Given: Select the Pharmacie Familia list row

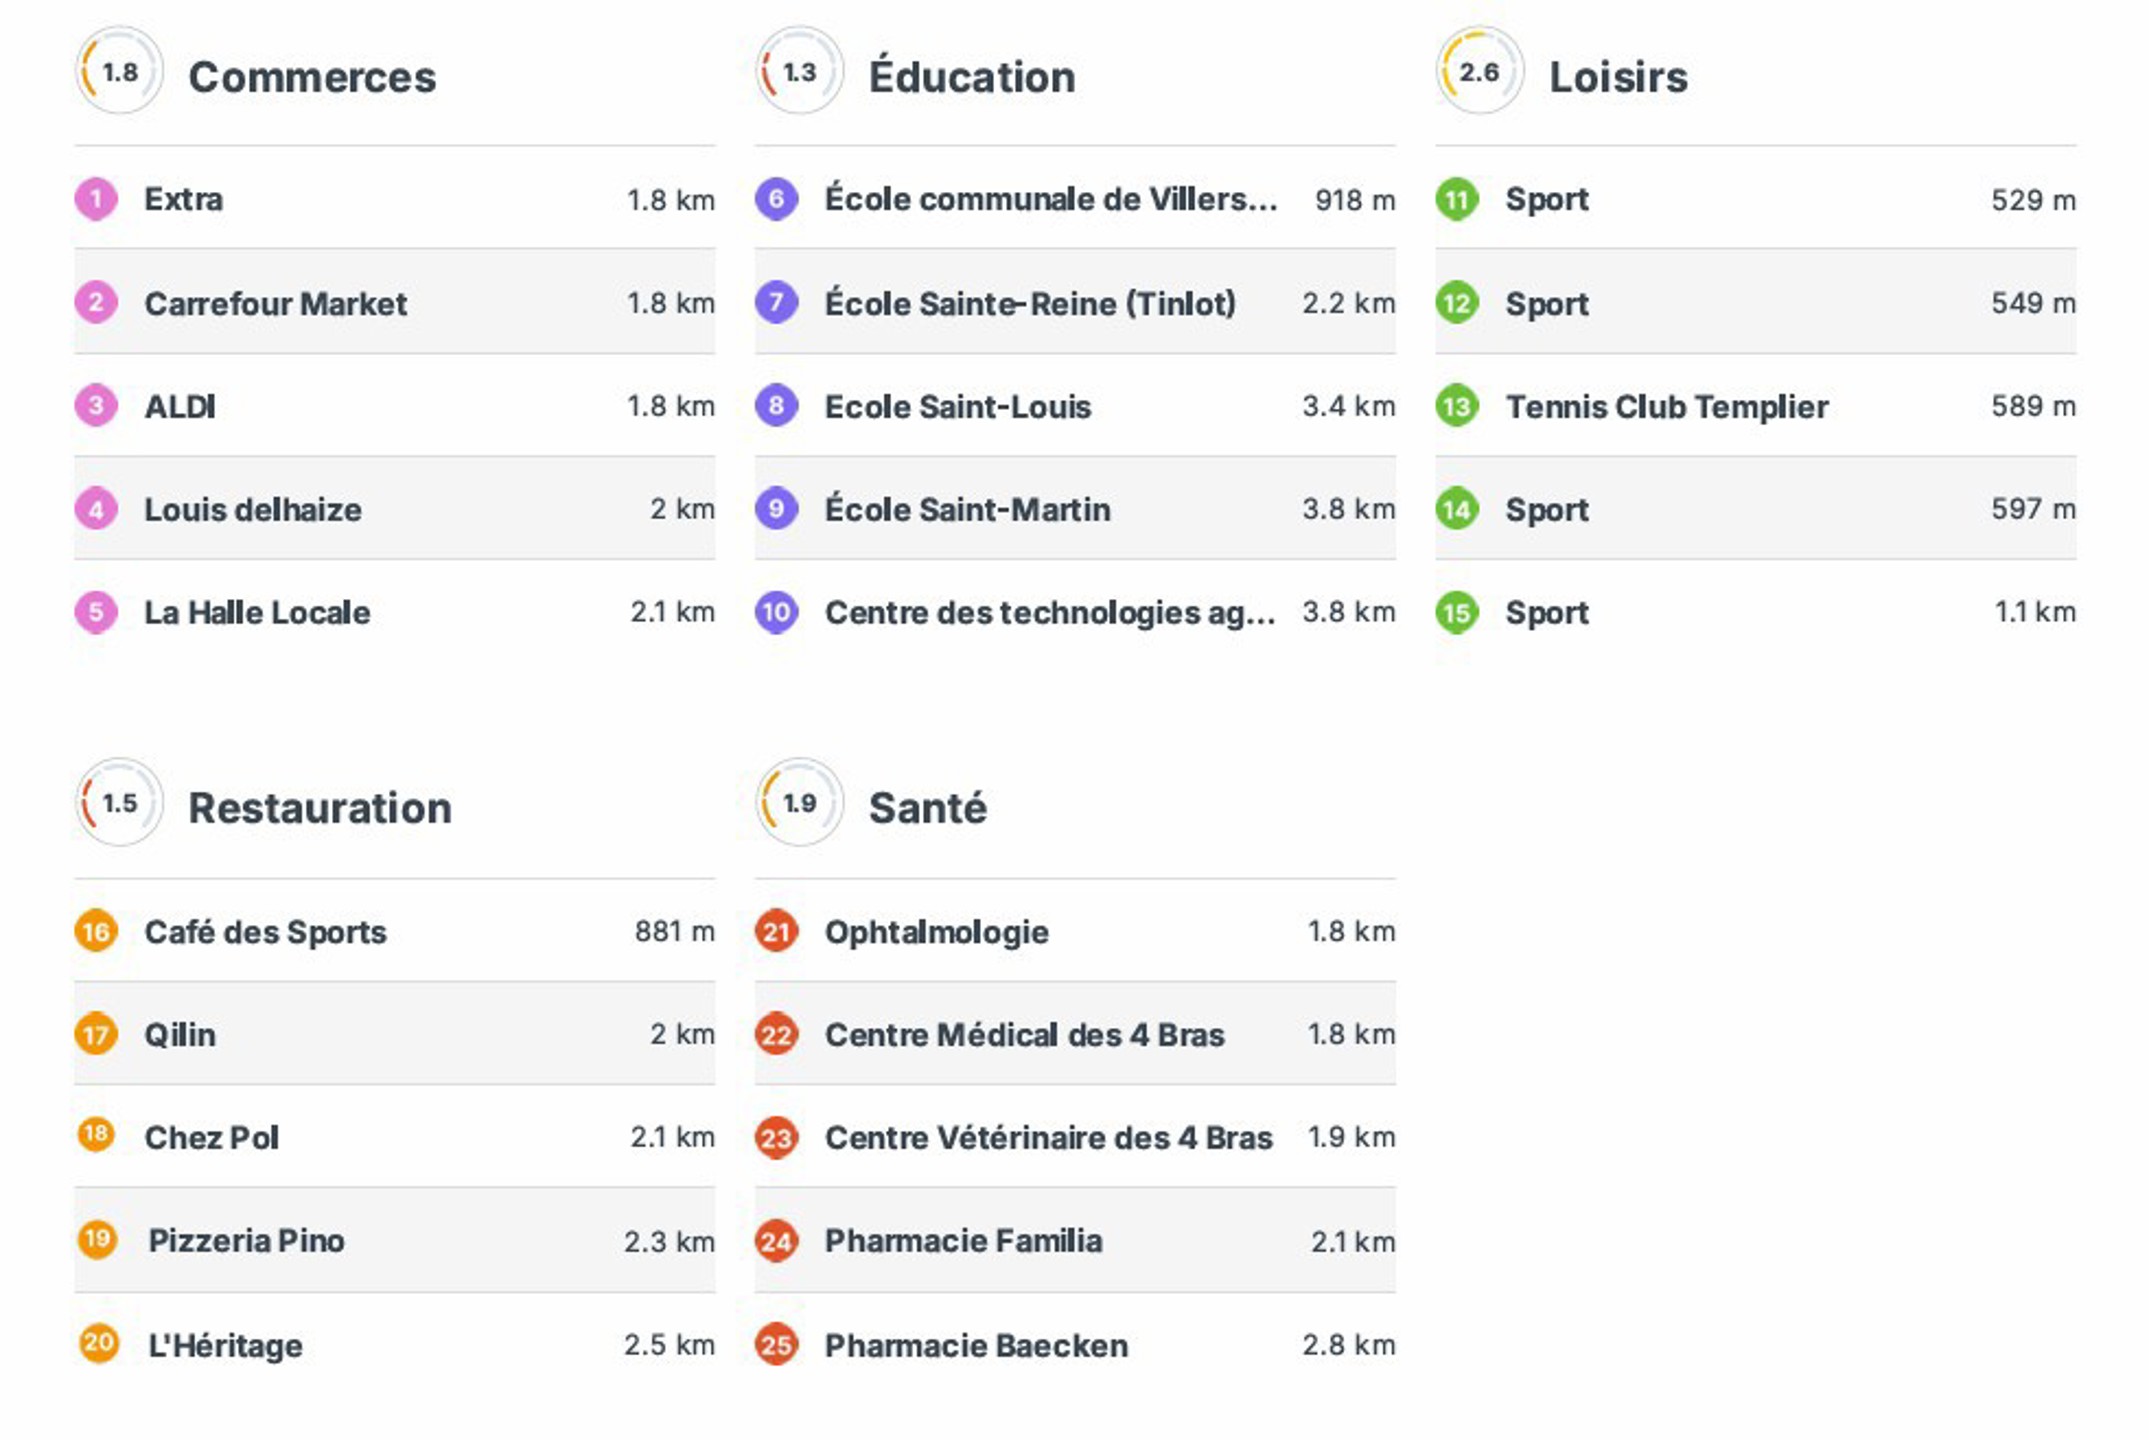Looking at the screenshot, I should [1074, 1241].
